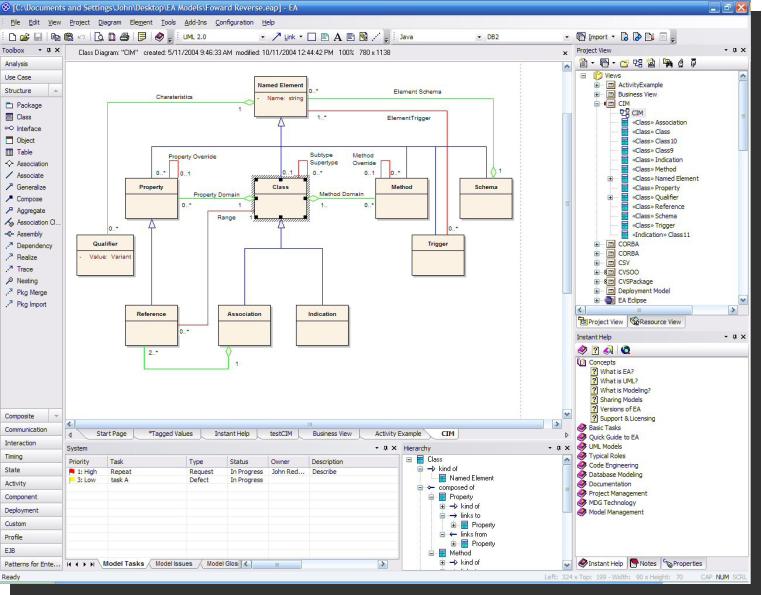The image size is (762, 595).
Task: Select the Named Element class on diagram
Action: [280, 96]
